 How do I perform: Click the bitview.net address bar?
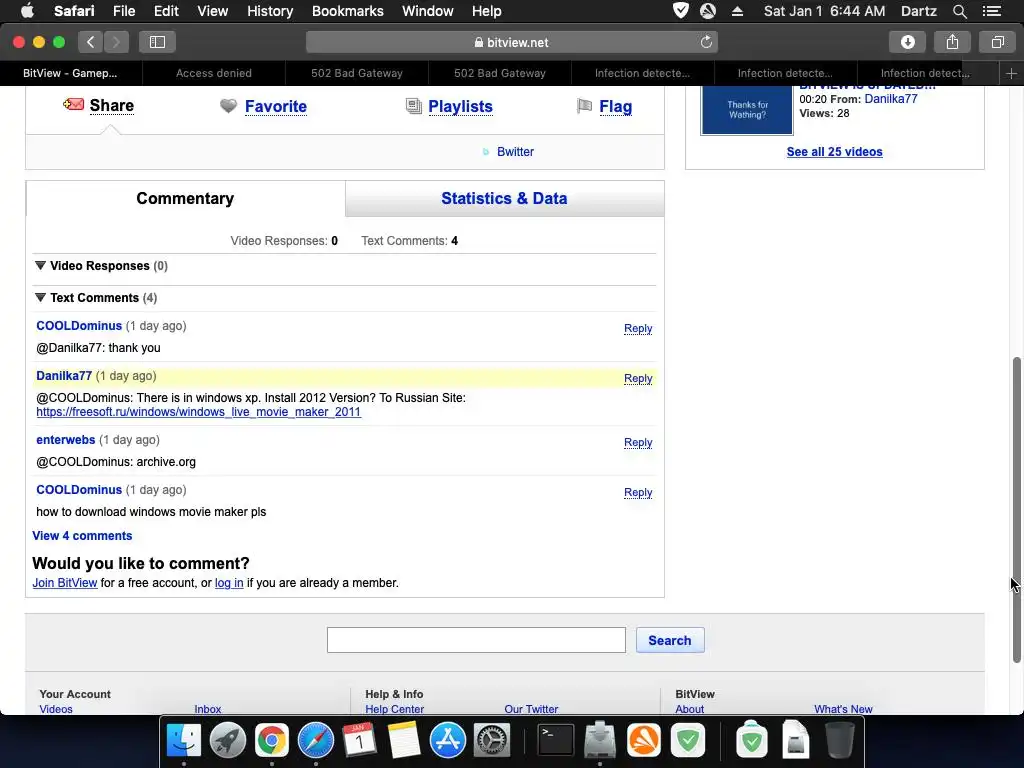click(511, 42)
